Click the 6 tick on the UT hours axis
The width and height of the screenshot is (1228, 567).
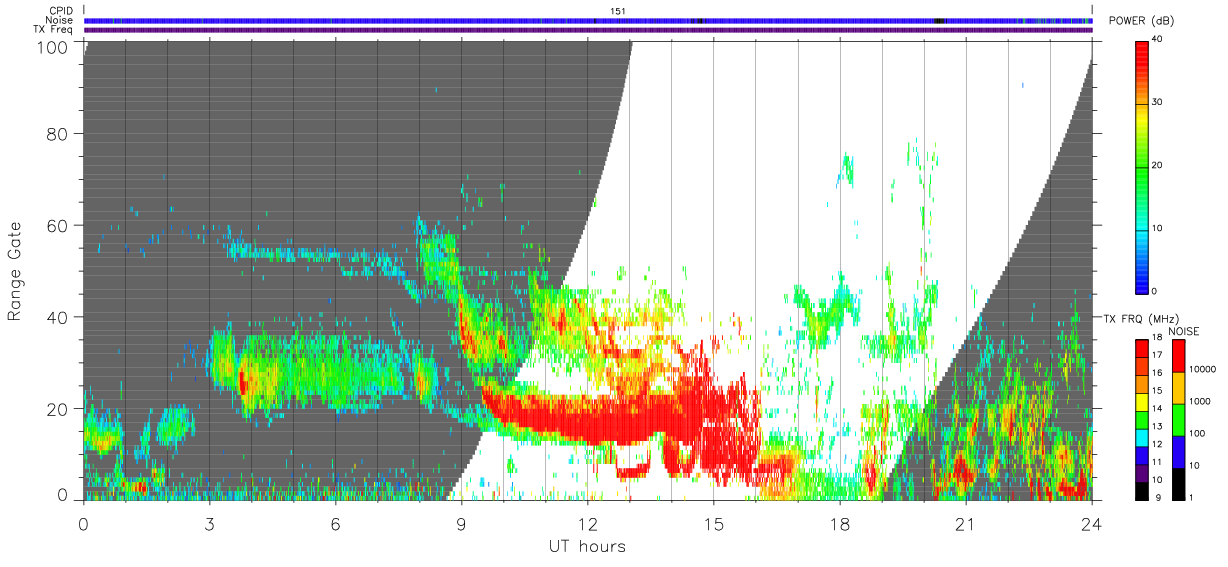coord(336,524)
